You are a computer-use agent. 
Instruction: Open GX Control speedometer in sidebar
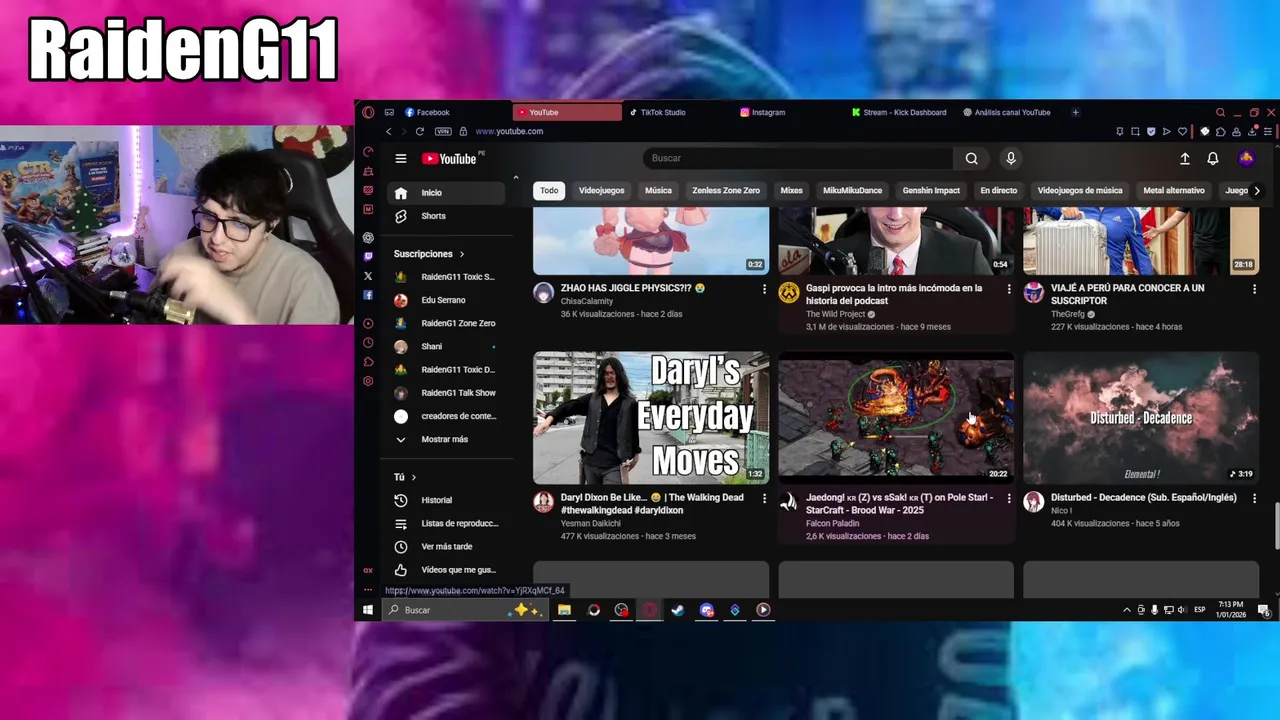click(368, 152)
